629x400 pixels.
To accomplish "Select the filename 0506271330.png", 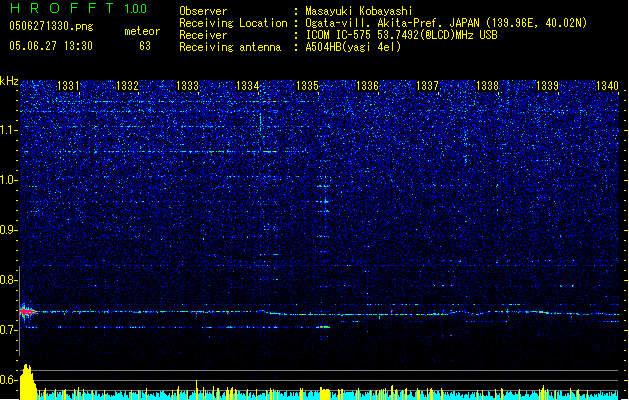I will tap(51, 26).
